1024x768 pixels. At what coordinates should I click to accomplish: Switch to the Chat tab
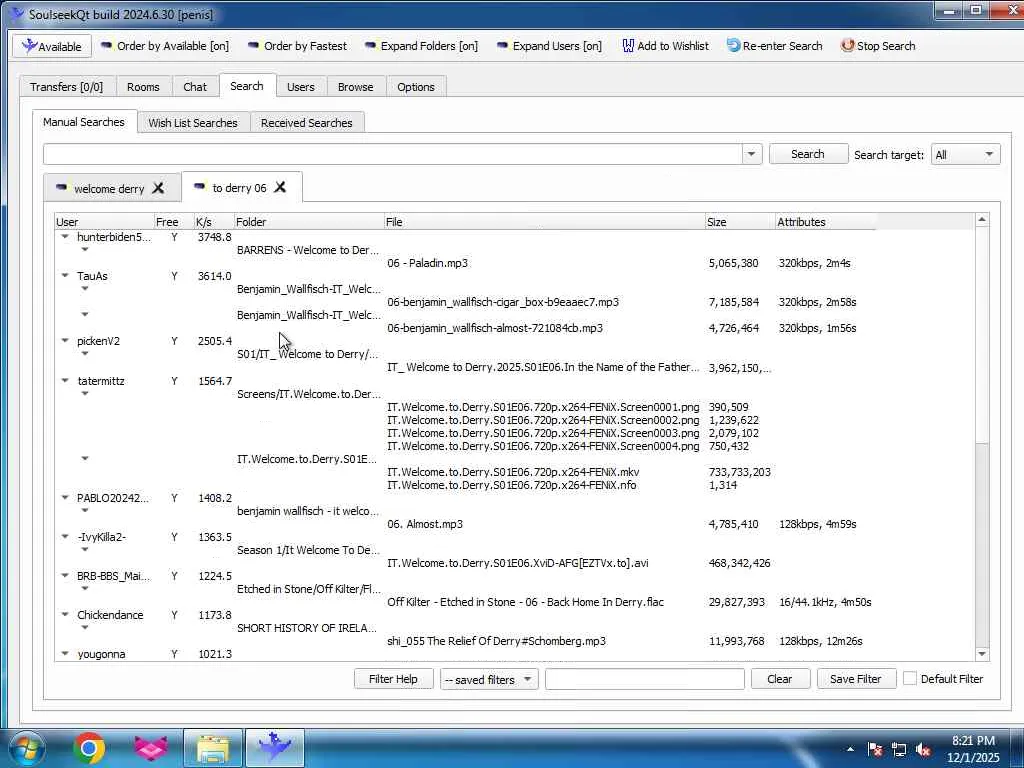[195, 87]
